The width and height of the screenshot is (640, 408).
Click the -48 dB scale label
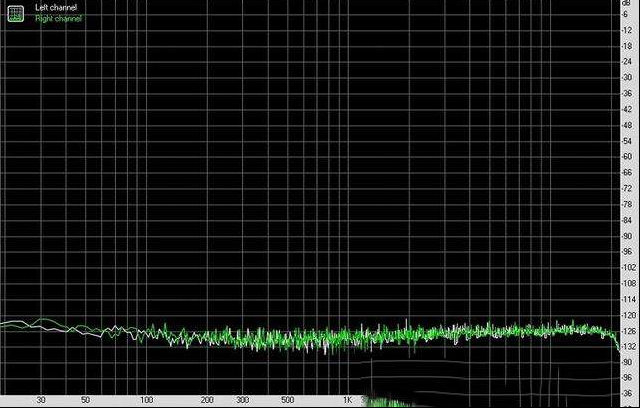(627, 125)
